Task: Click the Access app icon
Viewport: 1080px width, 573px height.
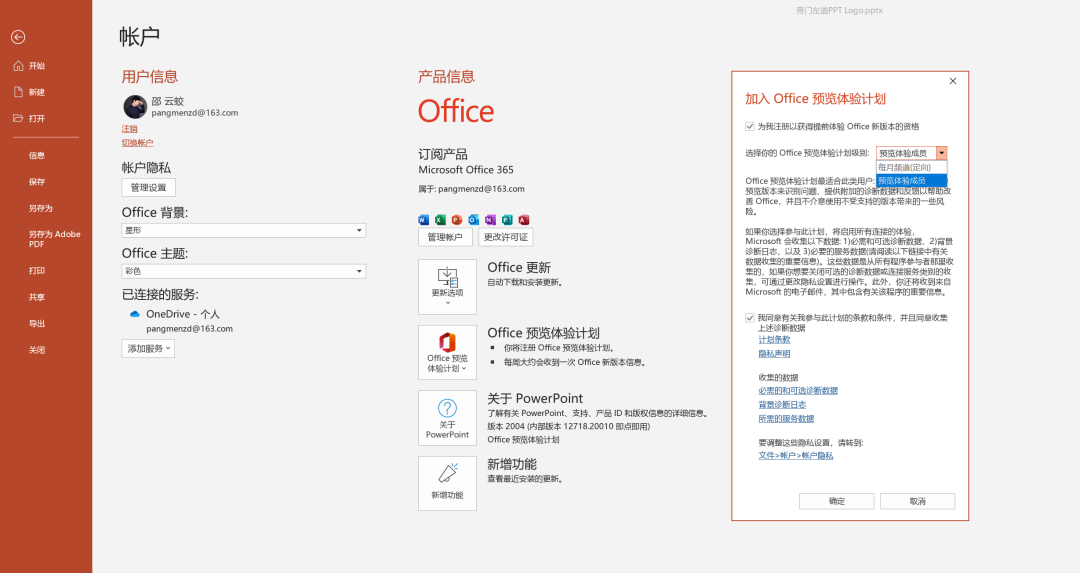Action: (523, 220)
